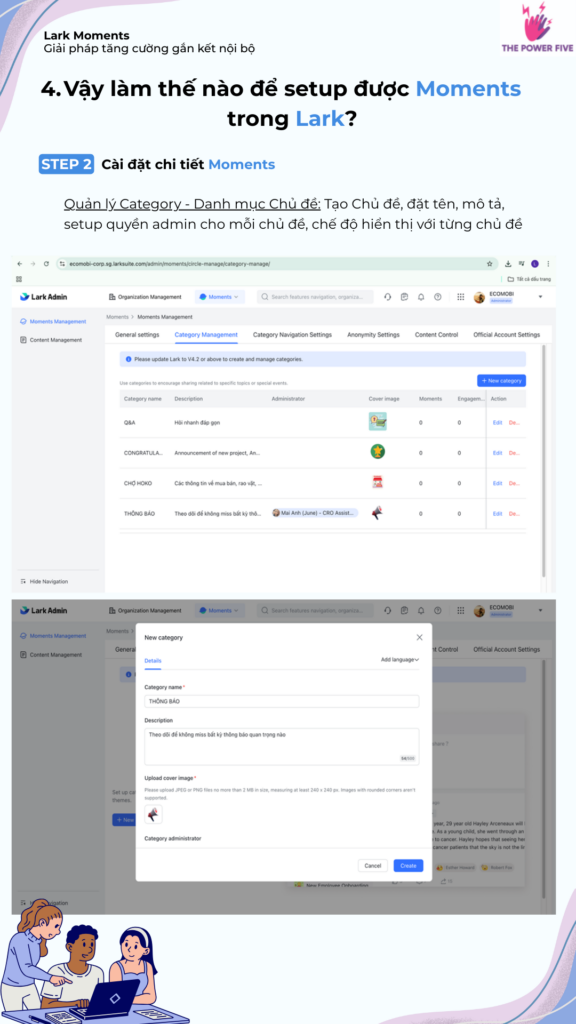Click the Q&A category cover image

[x=377, y=422]
